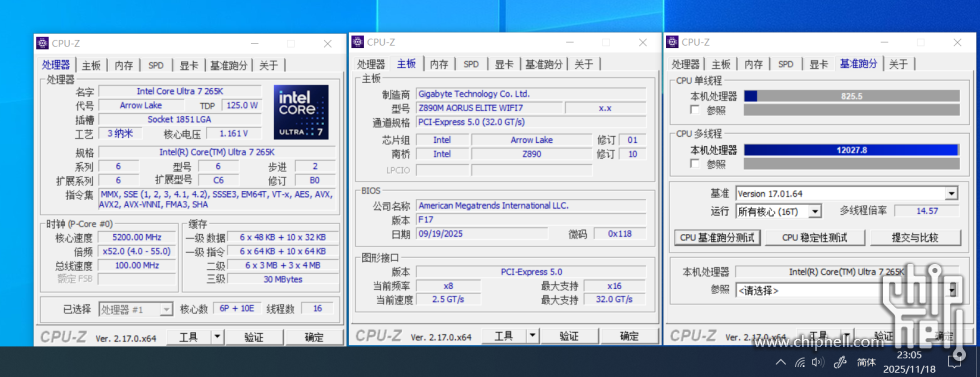Screen dimensions: 980x377
Task: Switch to 内存 tab in benchmark window
Action: (x=754, y=64)
